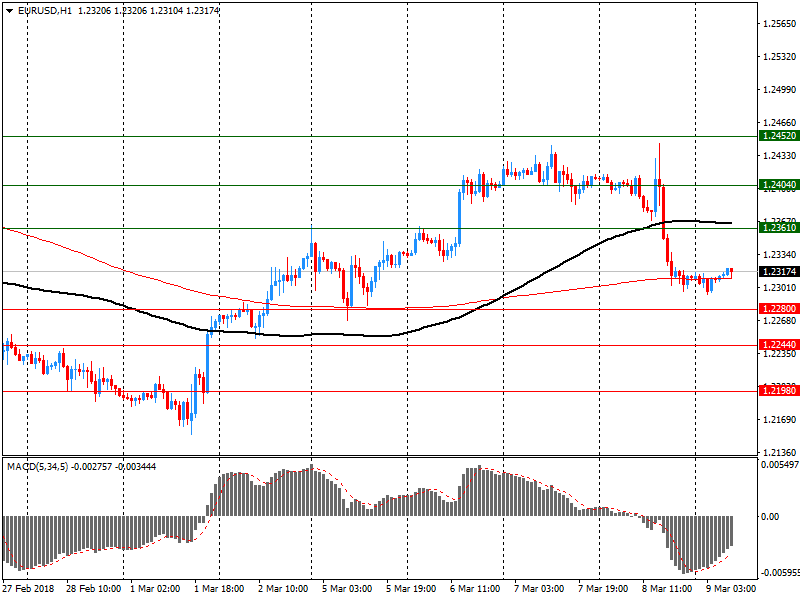800x600 pixels.
Task: Click the 5 Mar 19:00 time label
Action: (x=411, y=588)
